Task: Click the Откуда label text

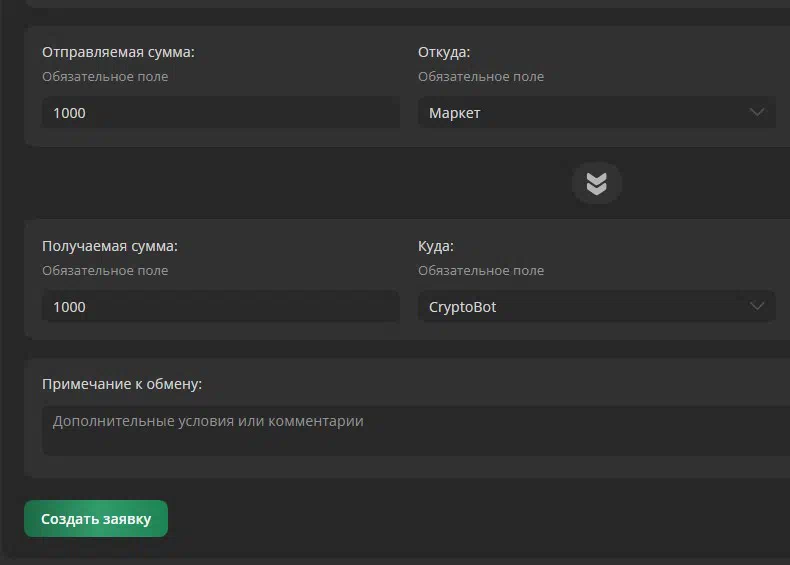Action: 444,52
